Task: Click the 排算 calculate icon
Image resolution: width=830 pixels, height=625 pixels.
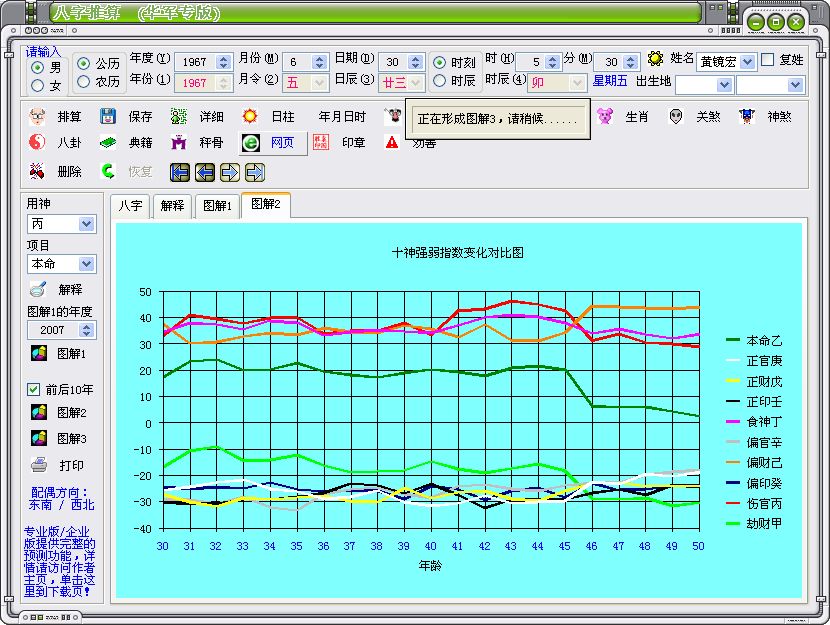Action: (x=38, y=117)
